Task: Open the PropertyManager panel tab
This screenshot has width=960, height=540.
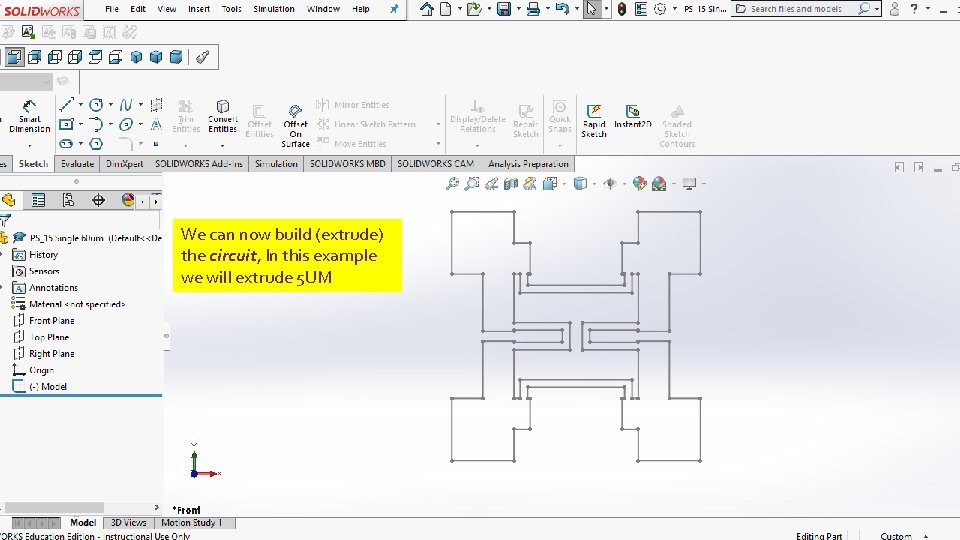Action: [39, 200]
